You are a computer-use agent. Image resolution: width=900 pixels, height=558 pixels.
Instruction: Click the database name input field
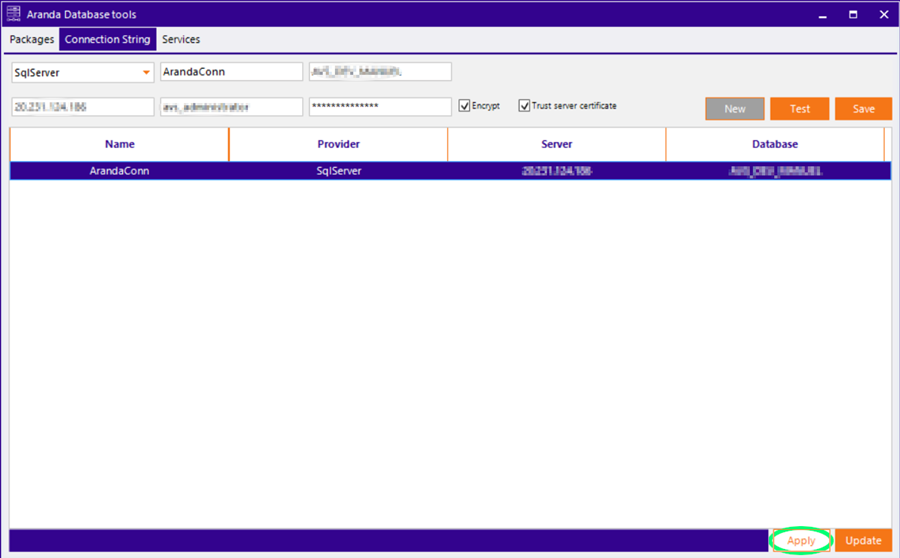click(x=380, y=72)
